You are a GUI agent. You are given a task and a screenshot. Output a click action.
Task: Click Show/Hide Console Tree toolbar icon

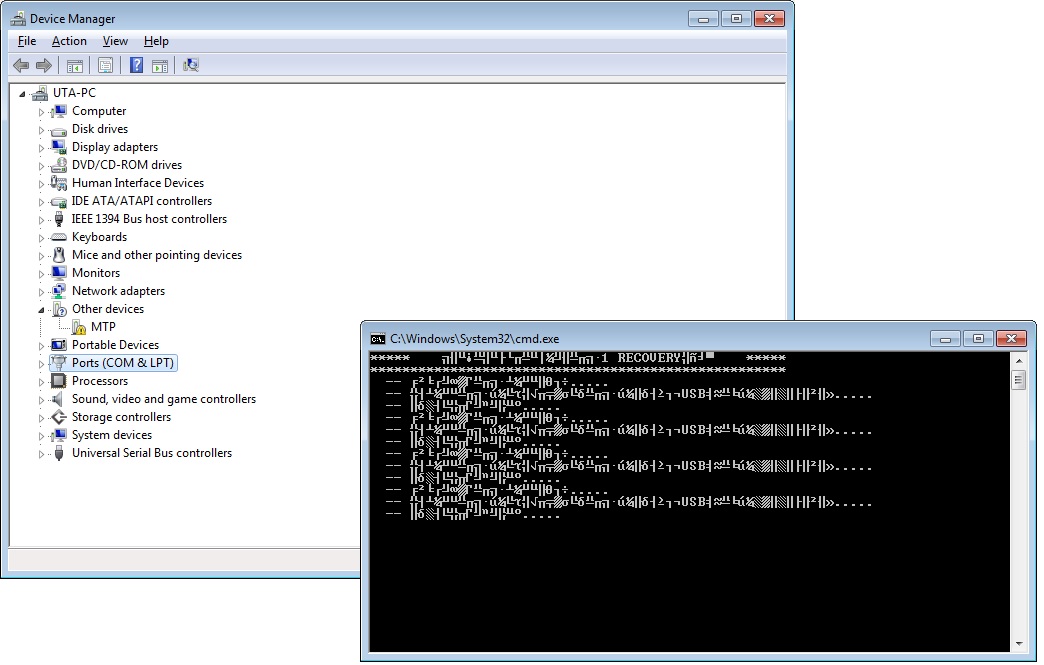74,65
